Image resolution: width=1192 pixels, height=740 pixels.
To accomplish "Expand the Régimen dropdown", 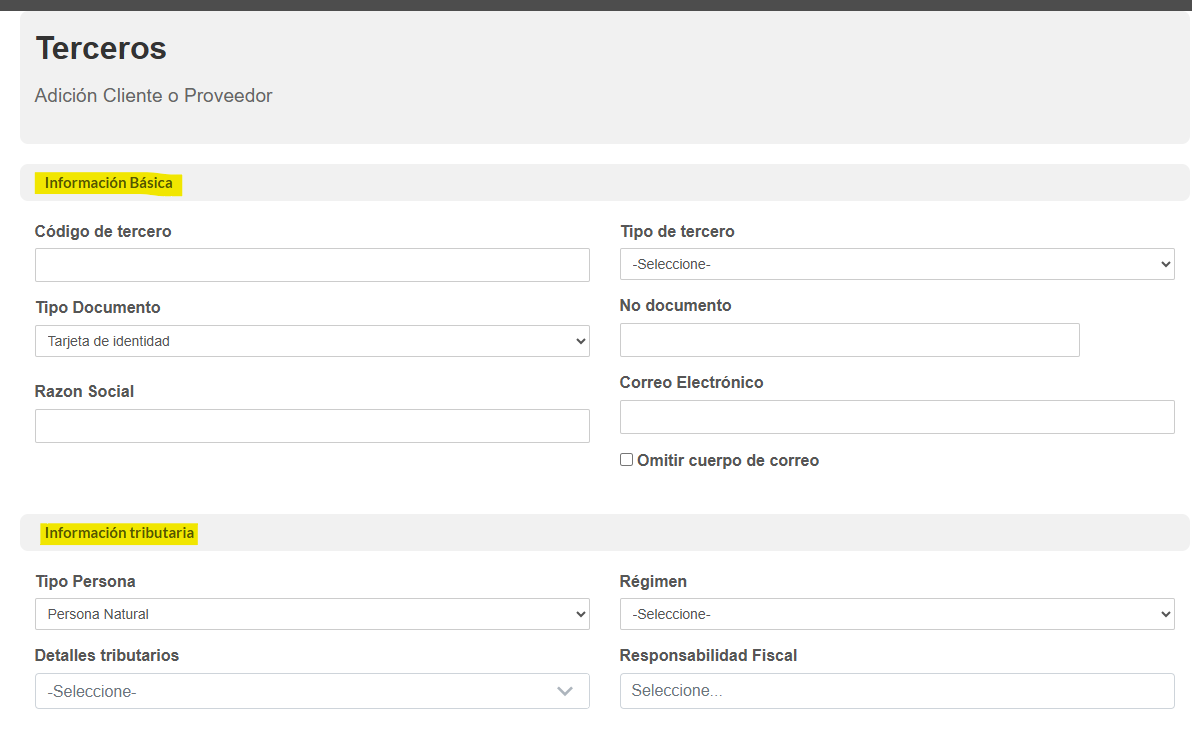I will pyautogui.click(x=896, y=614).
